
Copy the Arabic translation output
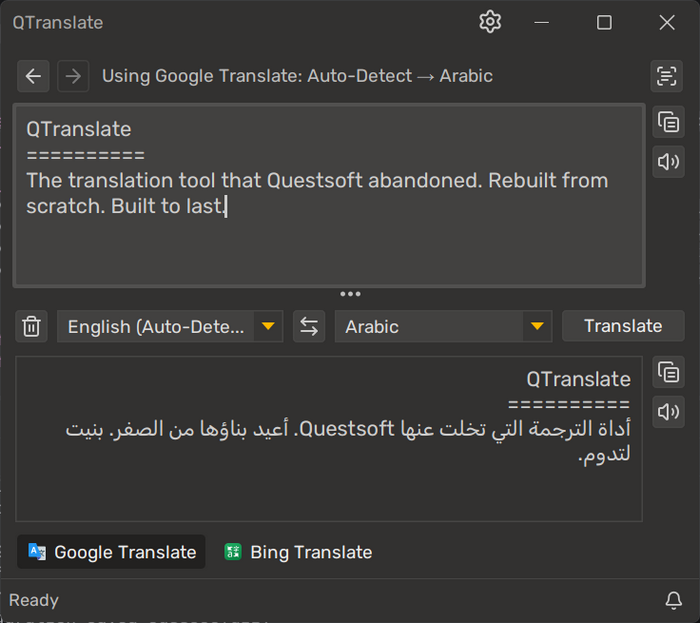pyautogui.click(x=668, y=373)
